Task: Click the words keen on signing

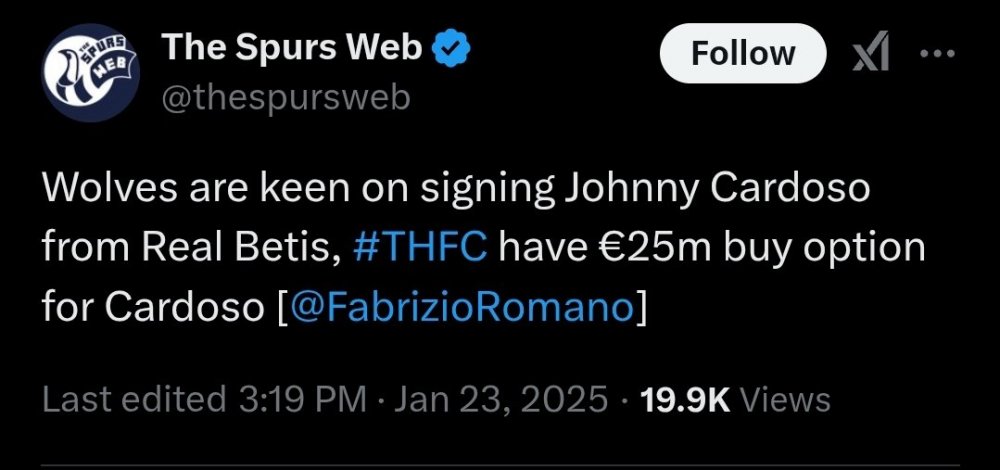Action: (x=372, y=187)
